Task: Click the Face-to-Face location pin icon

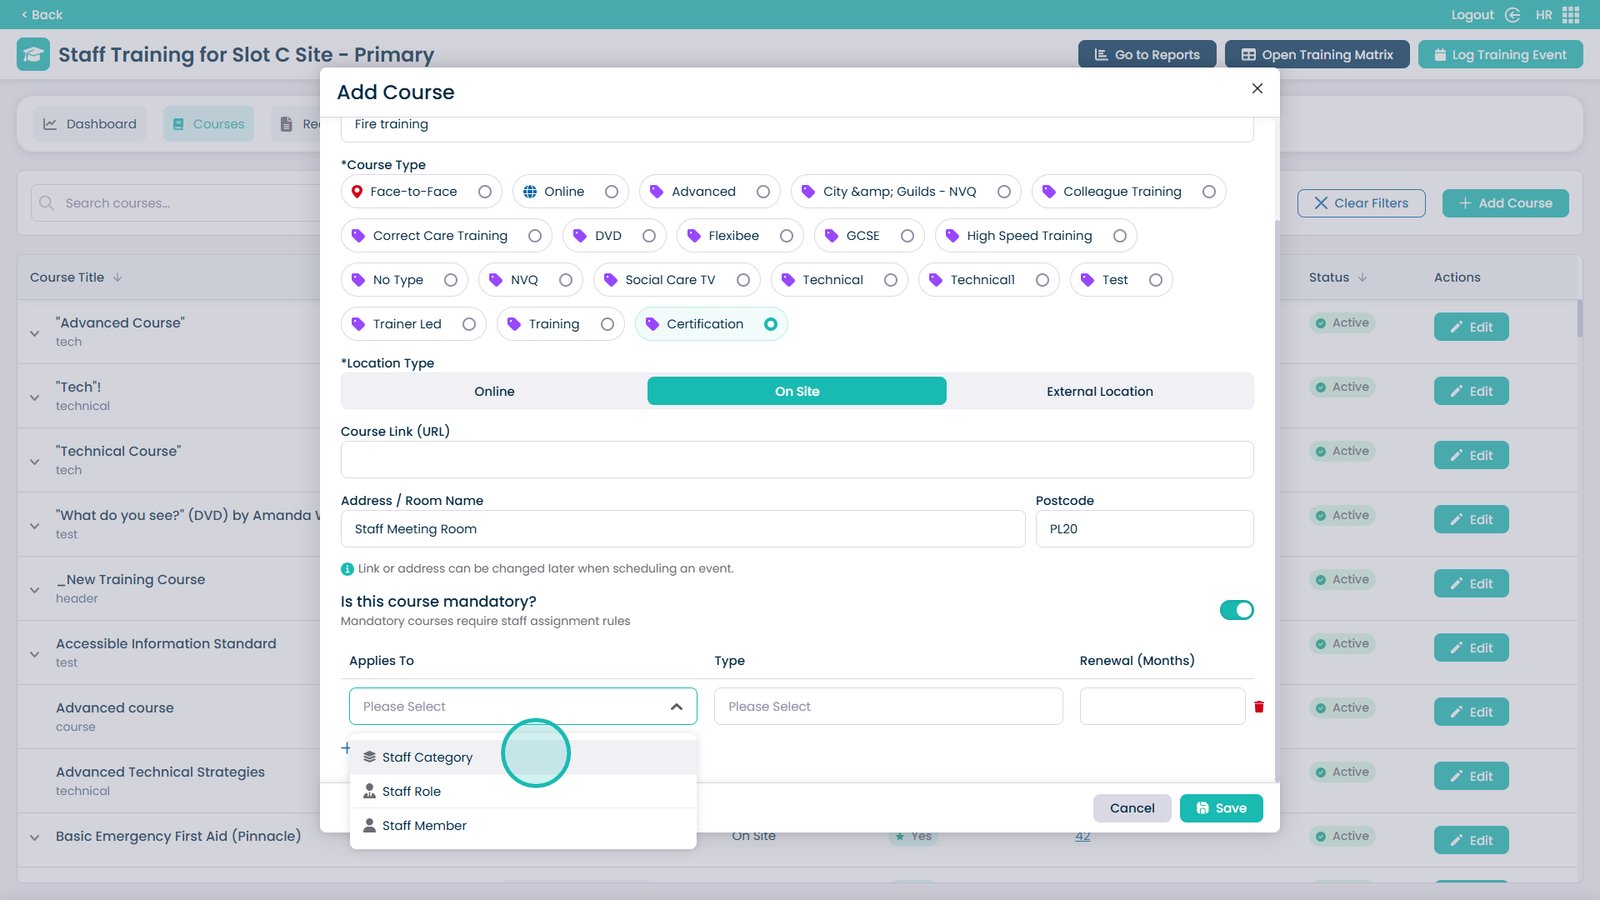Action: click(x=357, y=192)
